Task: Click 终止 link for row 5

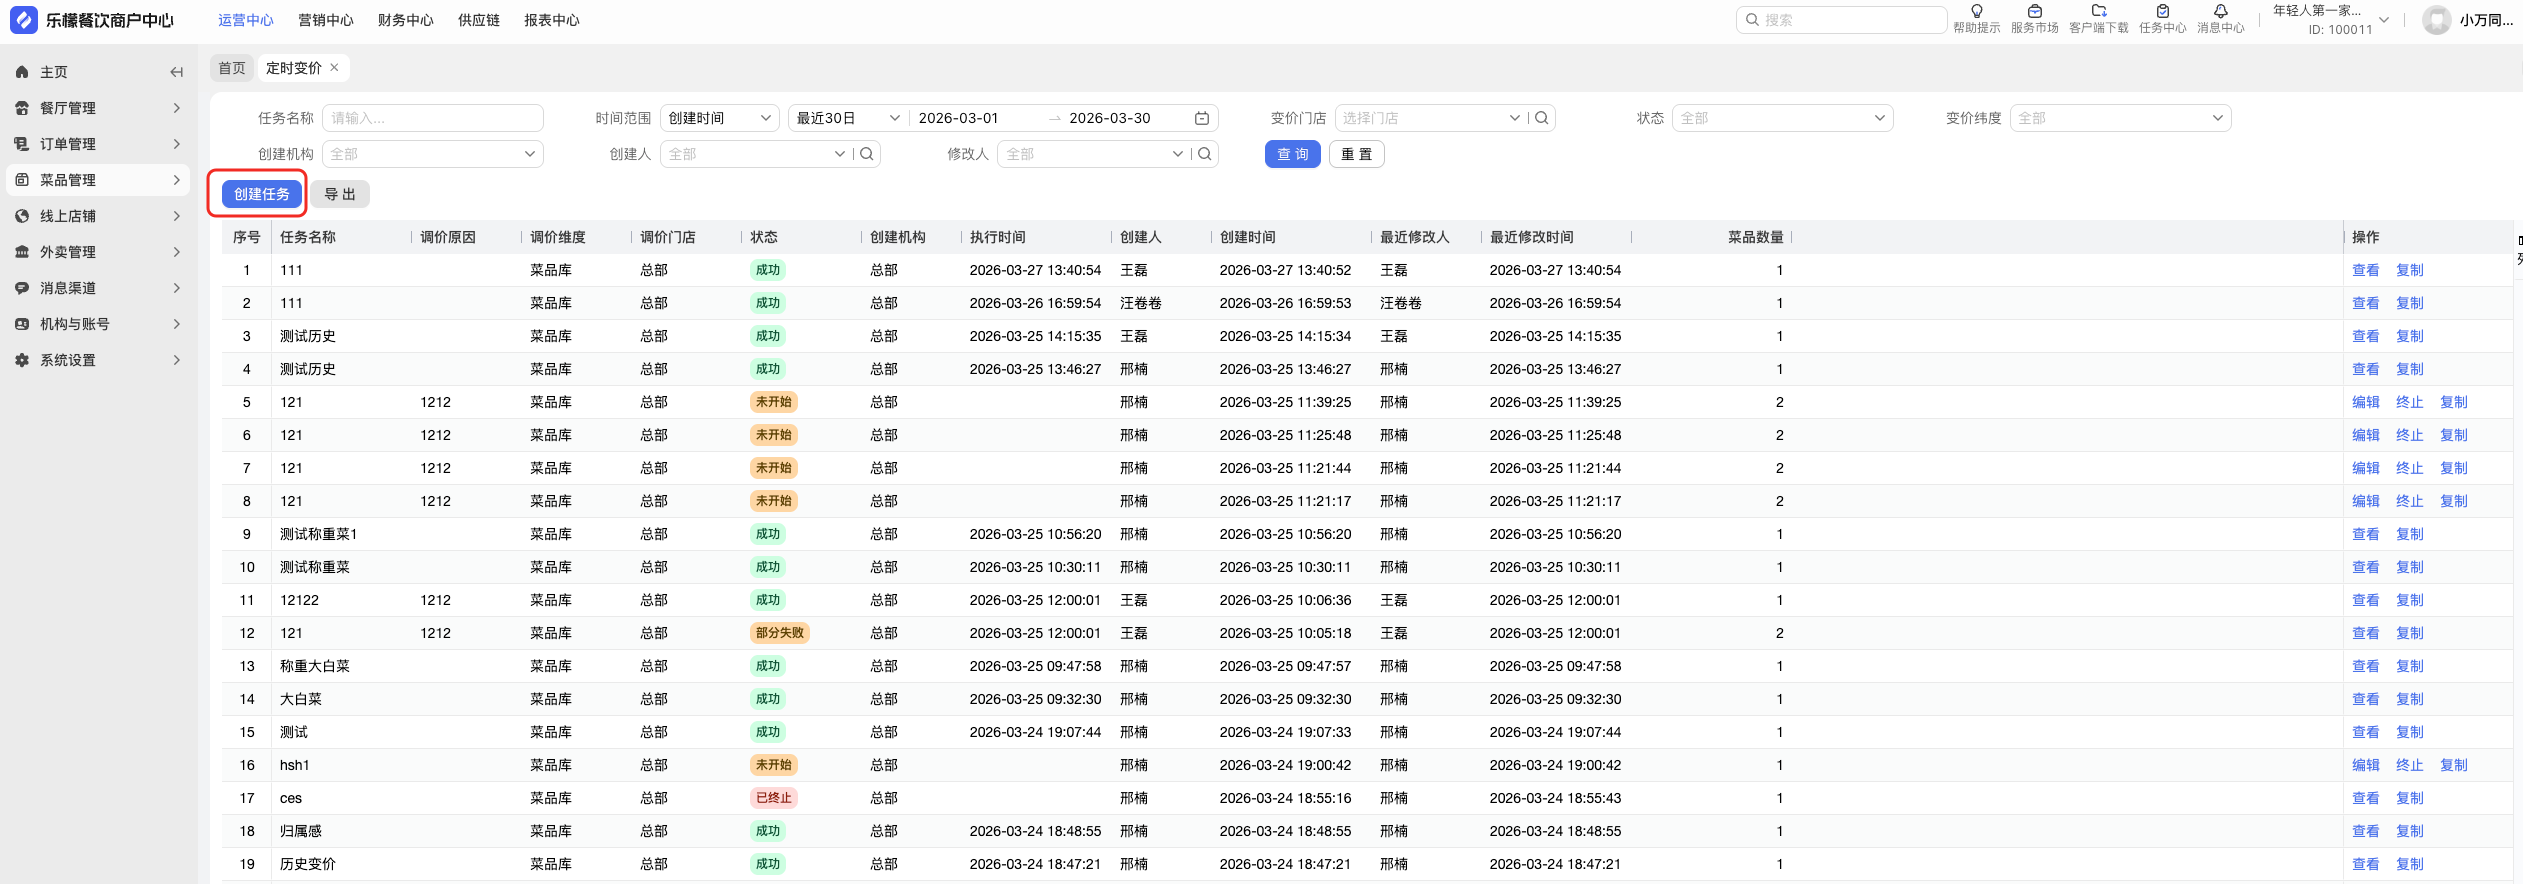Action: click(2409, 402)
